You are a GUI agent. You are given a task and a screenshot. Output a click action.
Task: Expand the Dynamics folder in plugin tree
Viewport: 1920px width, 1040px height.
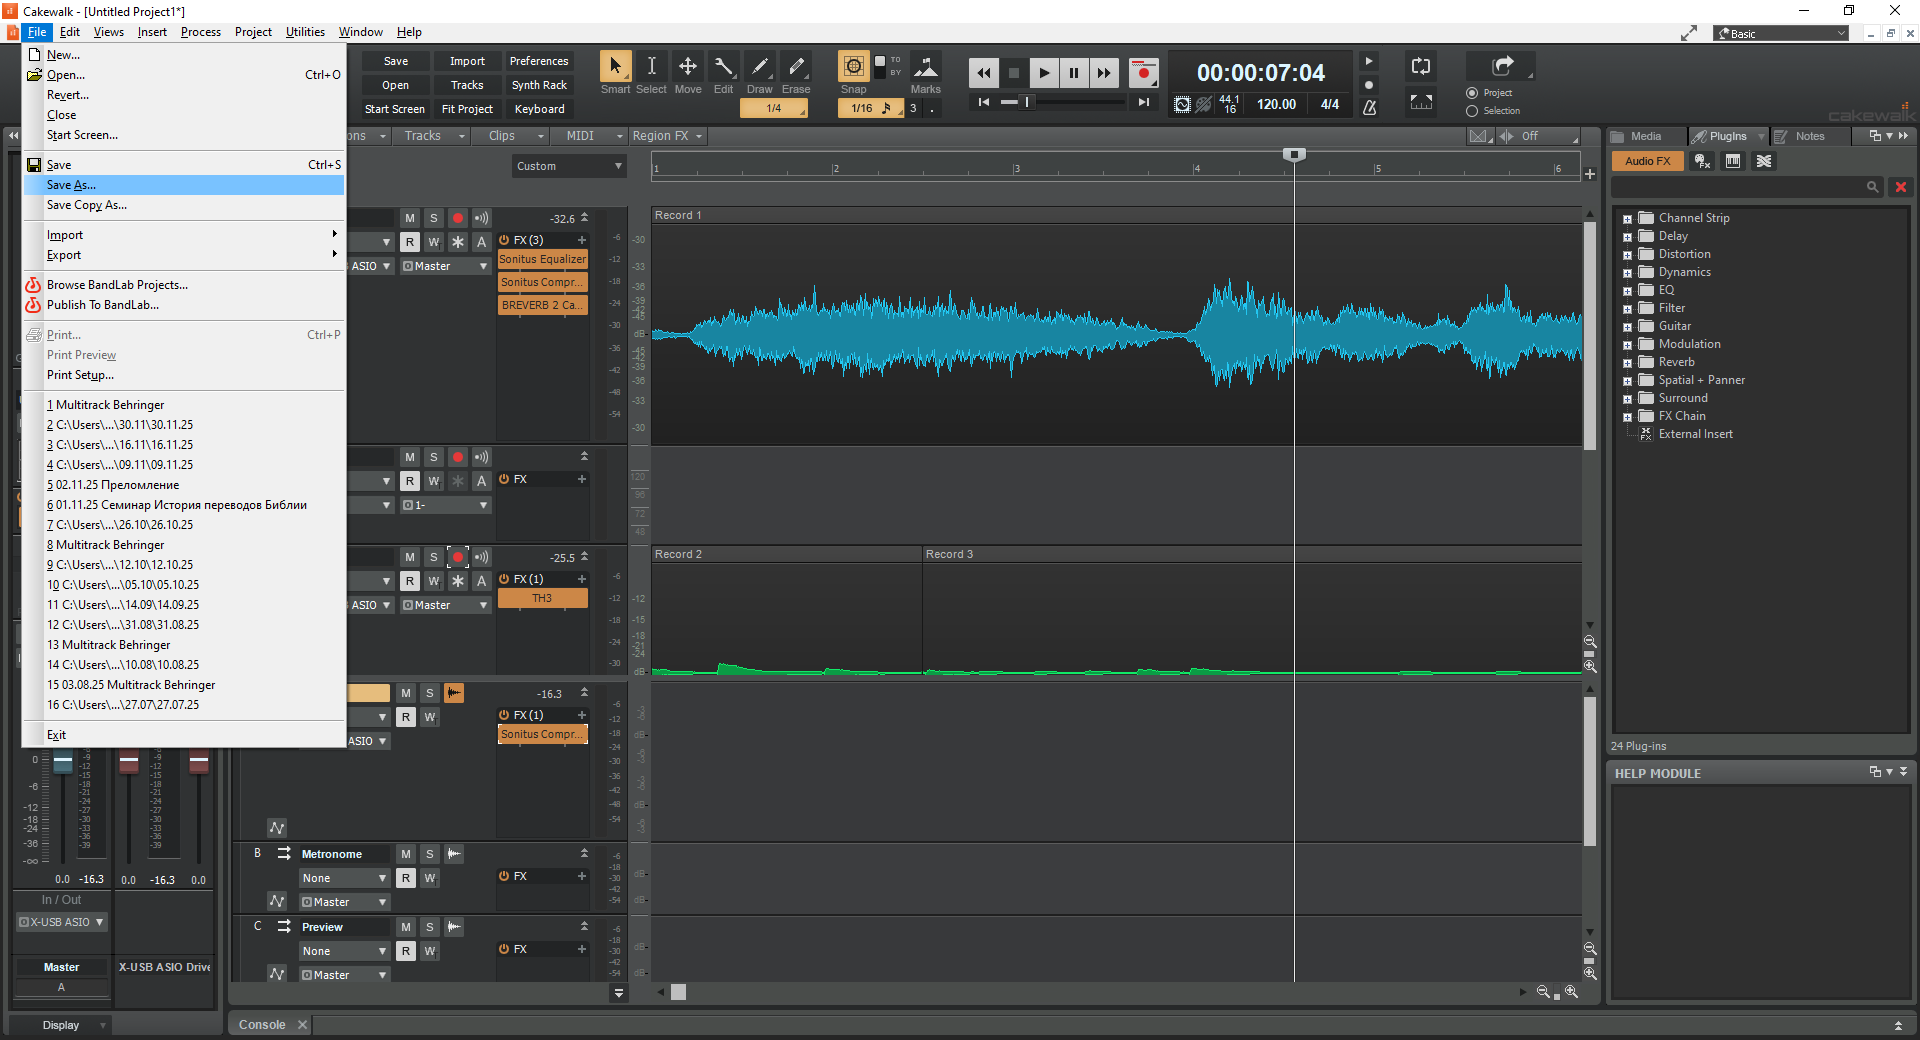tap(1627, 273)
